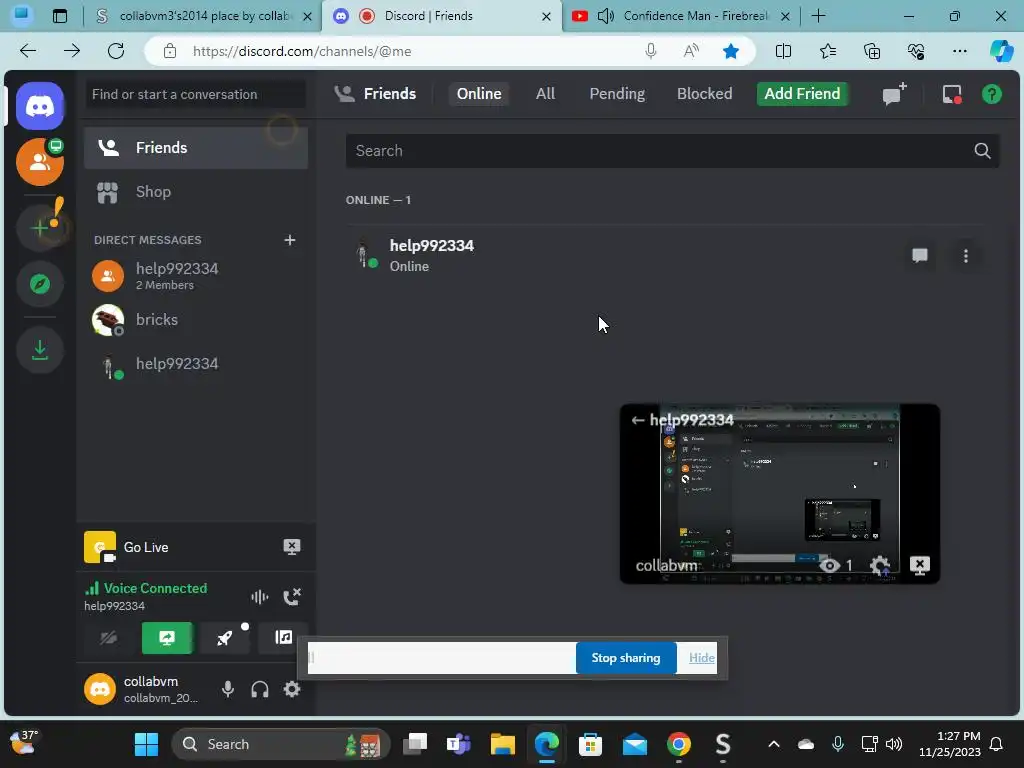Screen dimensions: 1024x768
Task: Switch to Confidence Man YouTube tab
Action: 680,16
